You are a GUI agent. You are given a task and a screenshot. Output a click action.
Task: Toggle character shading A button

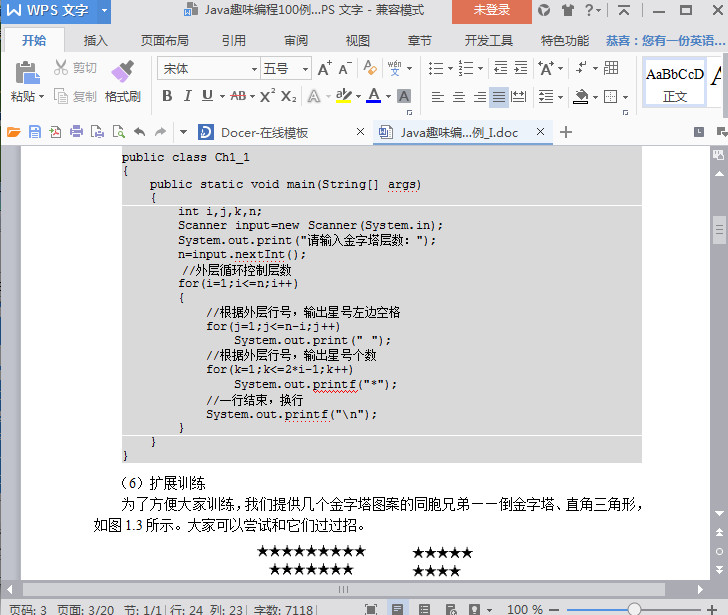404,96
